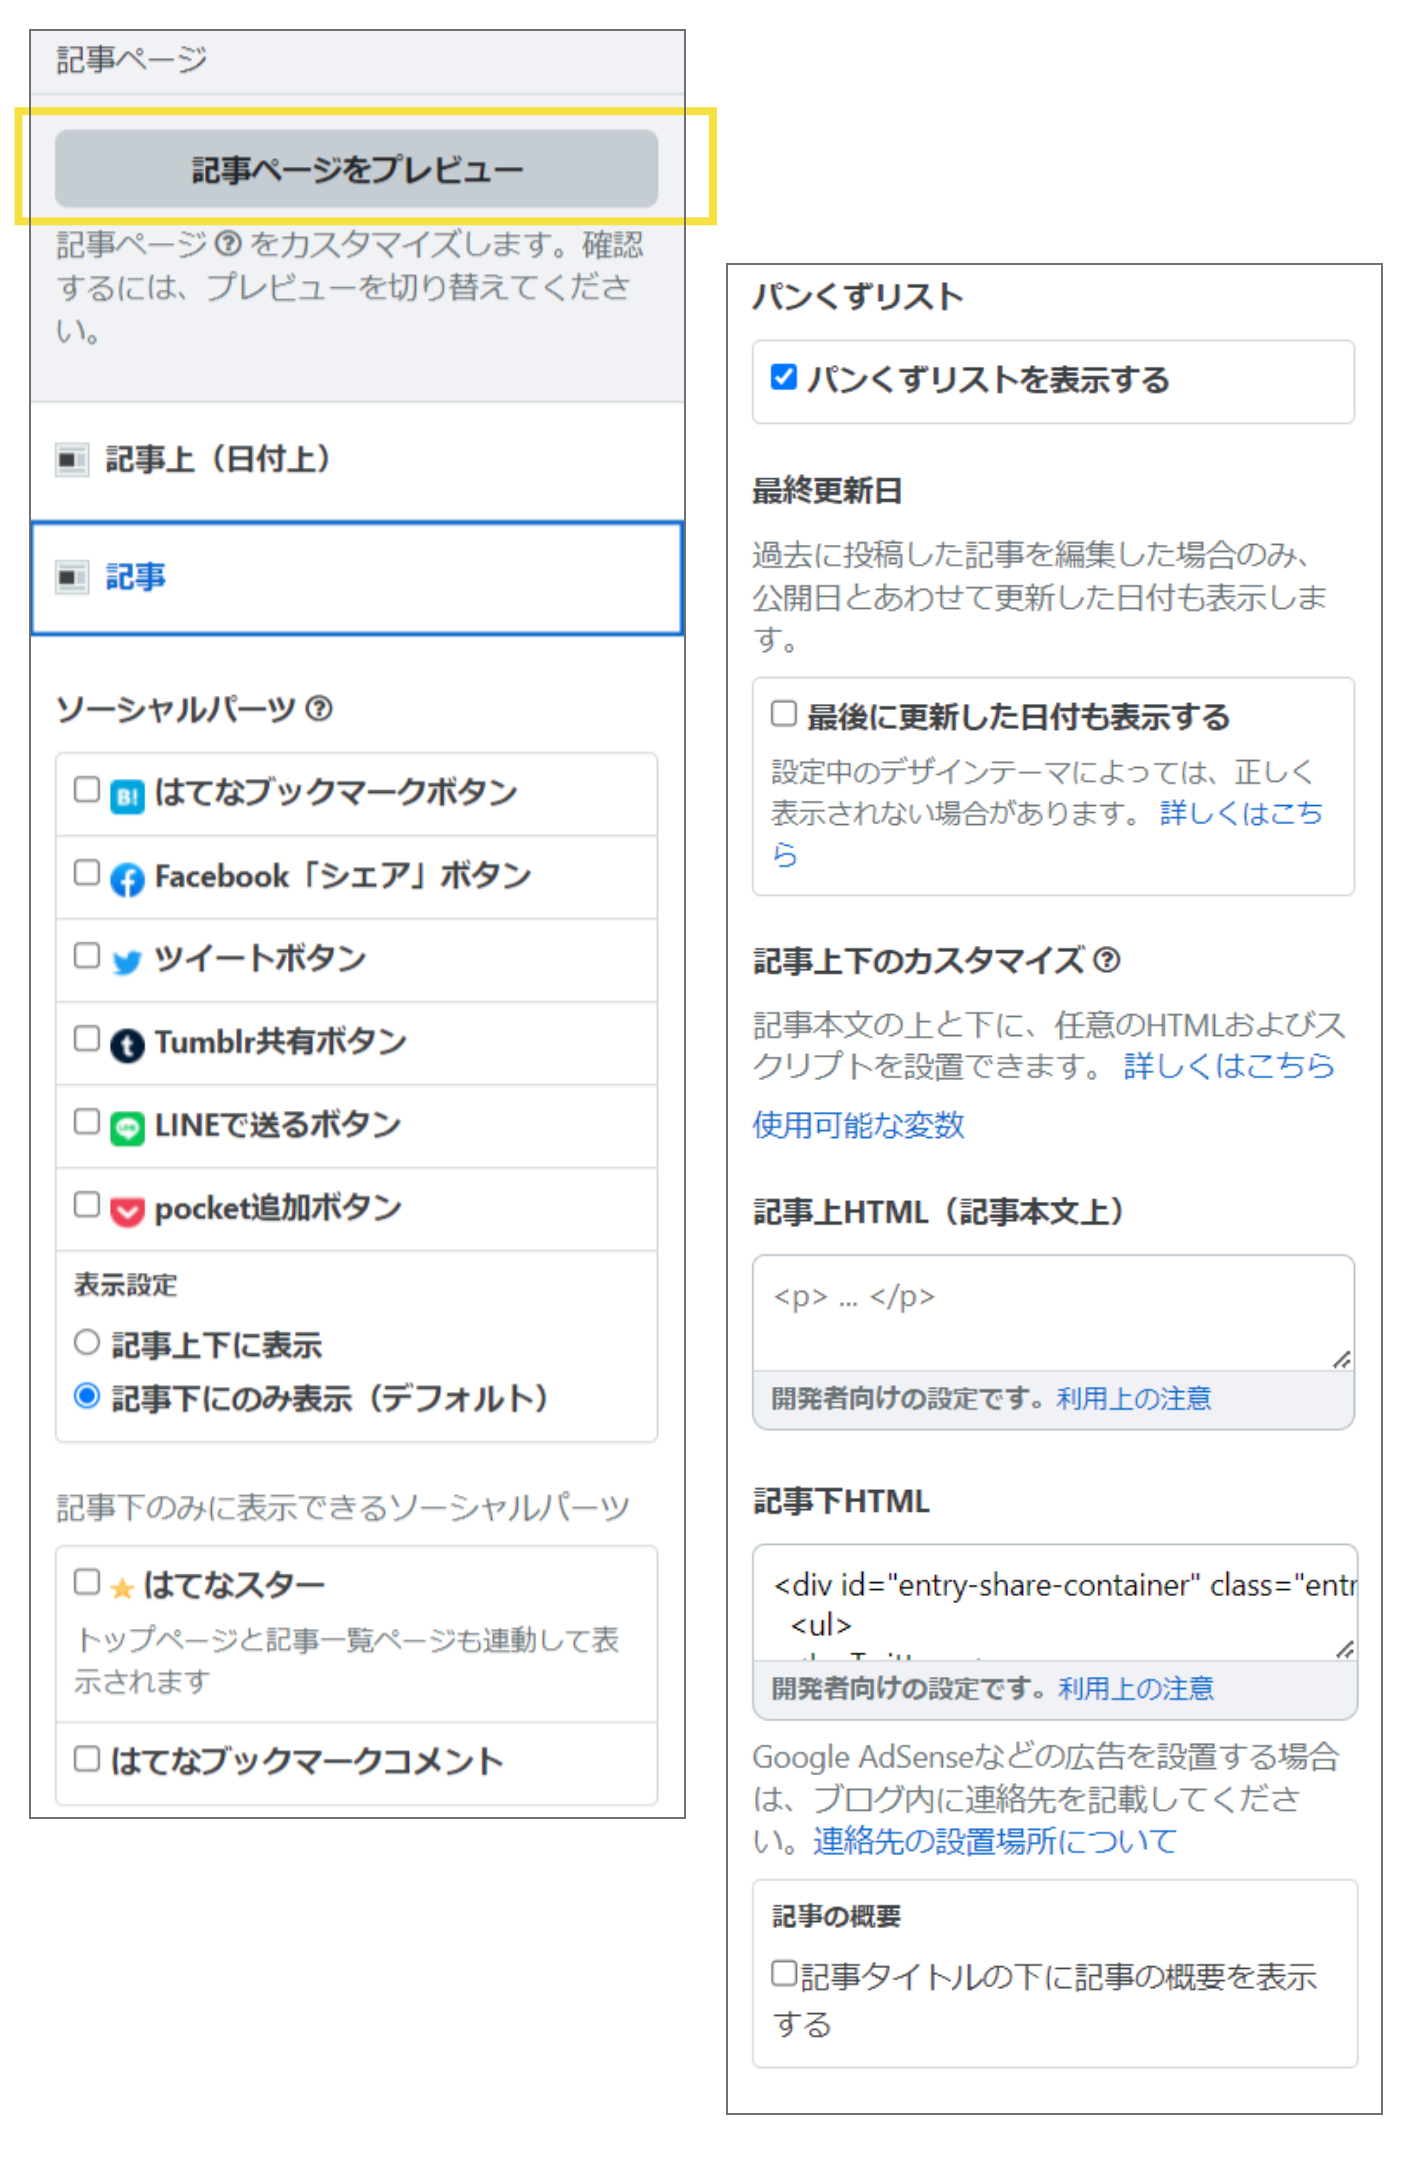Enable 最後に更新した日付も表示する checkbox
Image resolution: width=1412 pixels, height=2162 pixels.
click(x=784, y=714)
